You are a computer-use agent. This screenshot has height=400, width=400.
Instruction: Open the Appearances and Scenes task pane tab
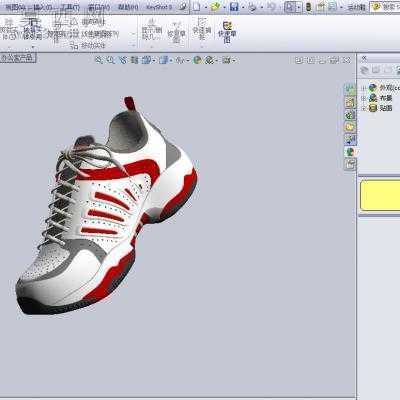(x=350, y=152)
